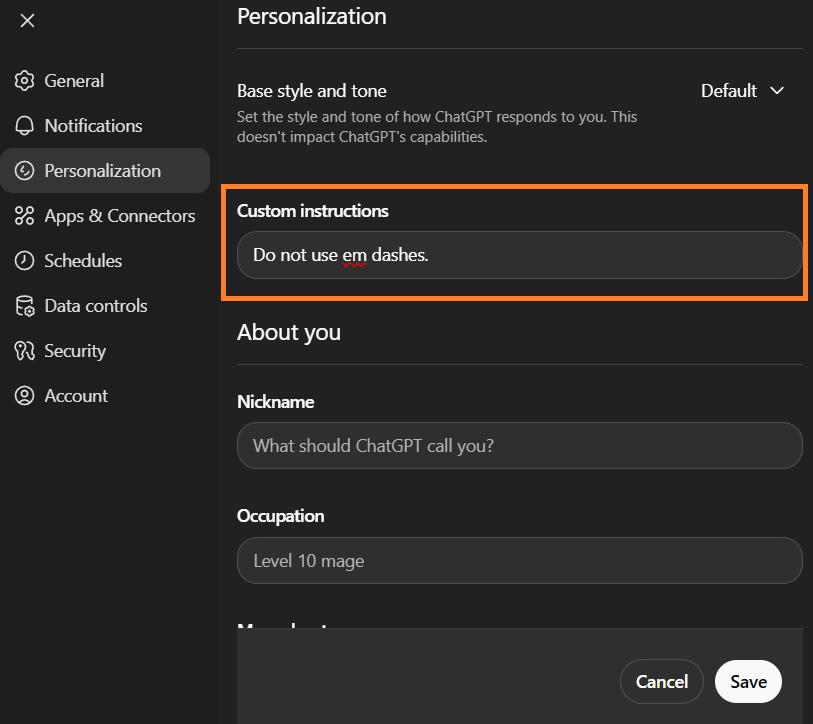The image size is (813, 724).
Task: Click the 'Nickname' label
Action: pos(275,401)
